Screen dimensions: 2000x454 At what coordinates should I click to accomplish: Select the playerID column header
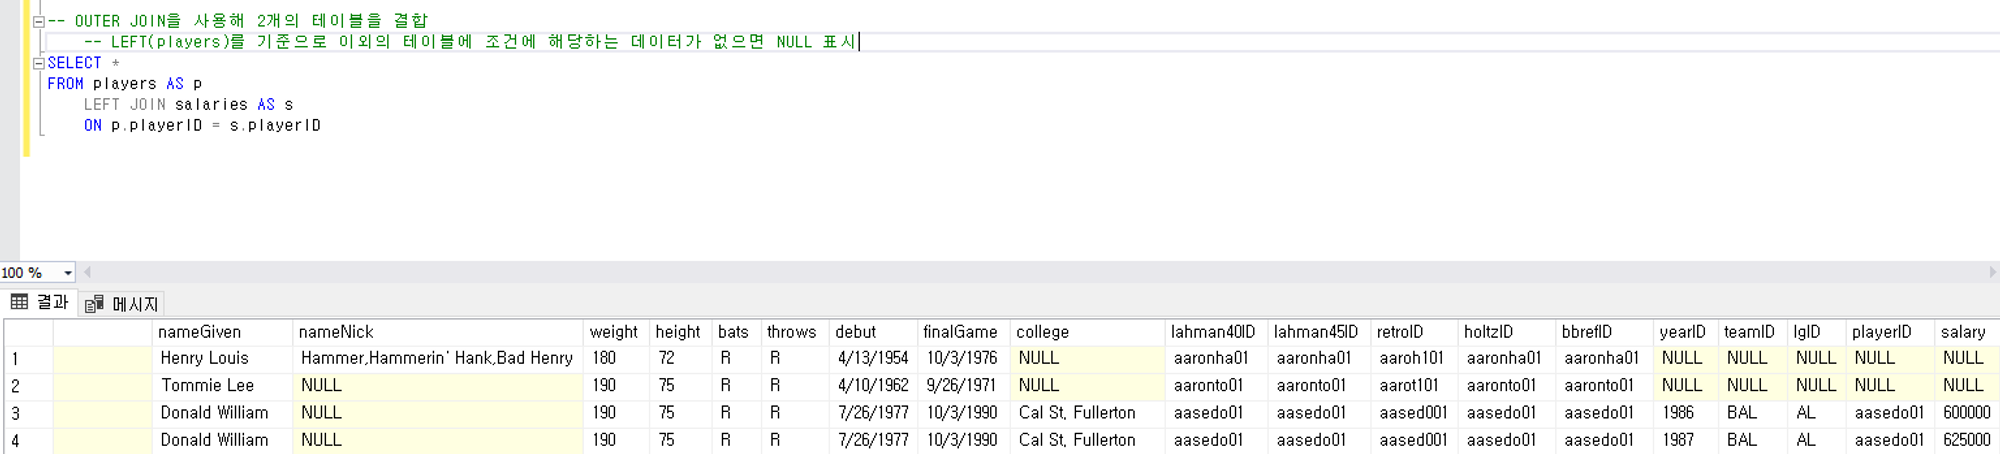(x=1890, y=332)
